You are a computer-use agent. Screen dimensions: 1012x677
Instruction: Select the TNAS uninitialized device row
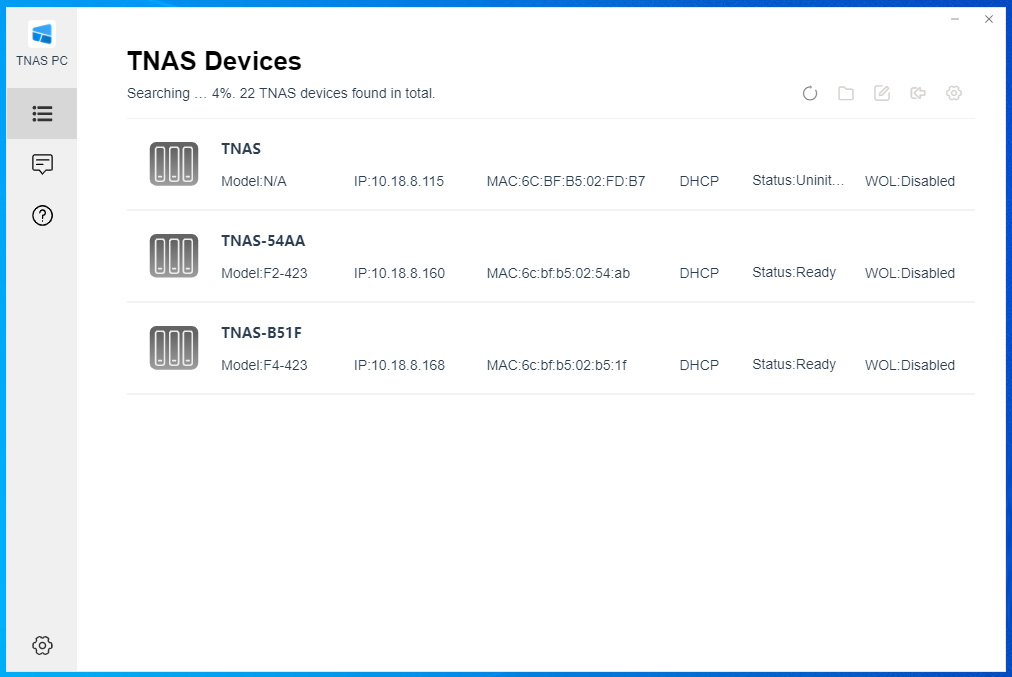(550, 164)
